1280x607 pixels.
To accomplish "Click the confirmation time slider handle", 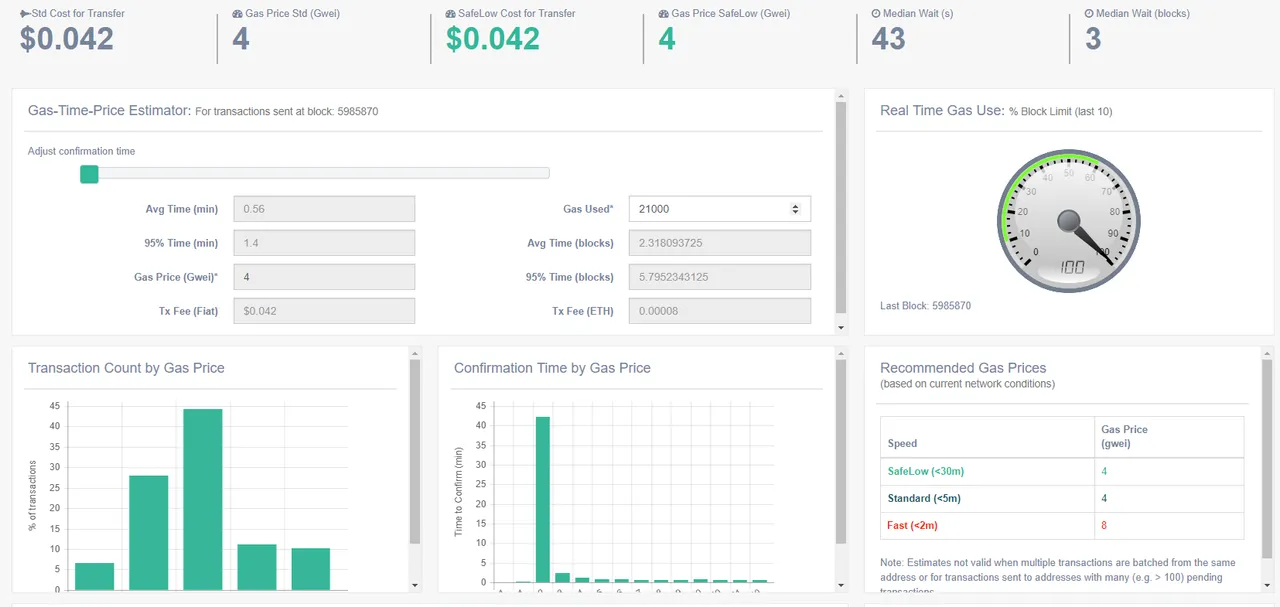I will point(89,174).
